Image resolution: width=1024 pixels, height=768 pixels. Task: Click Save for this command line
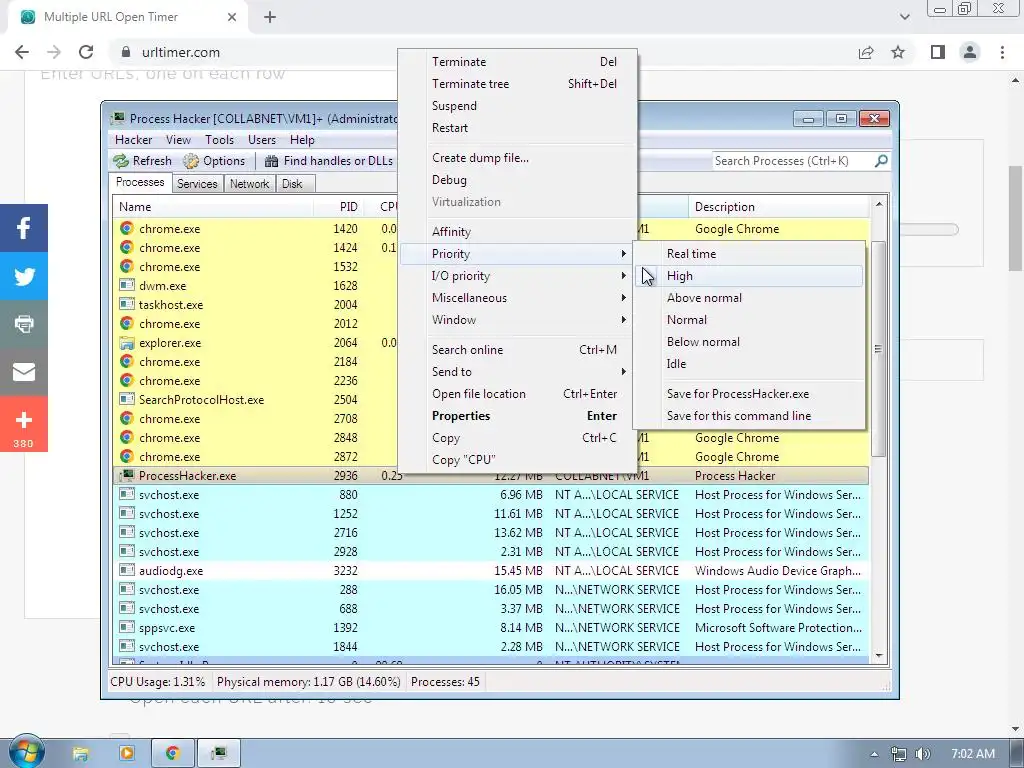point(749,416)
